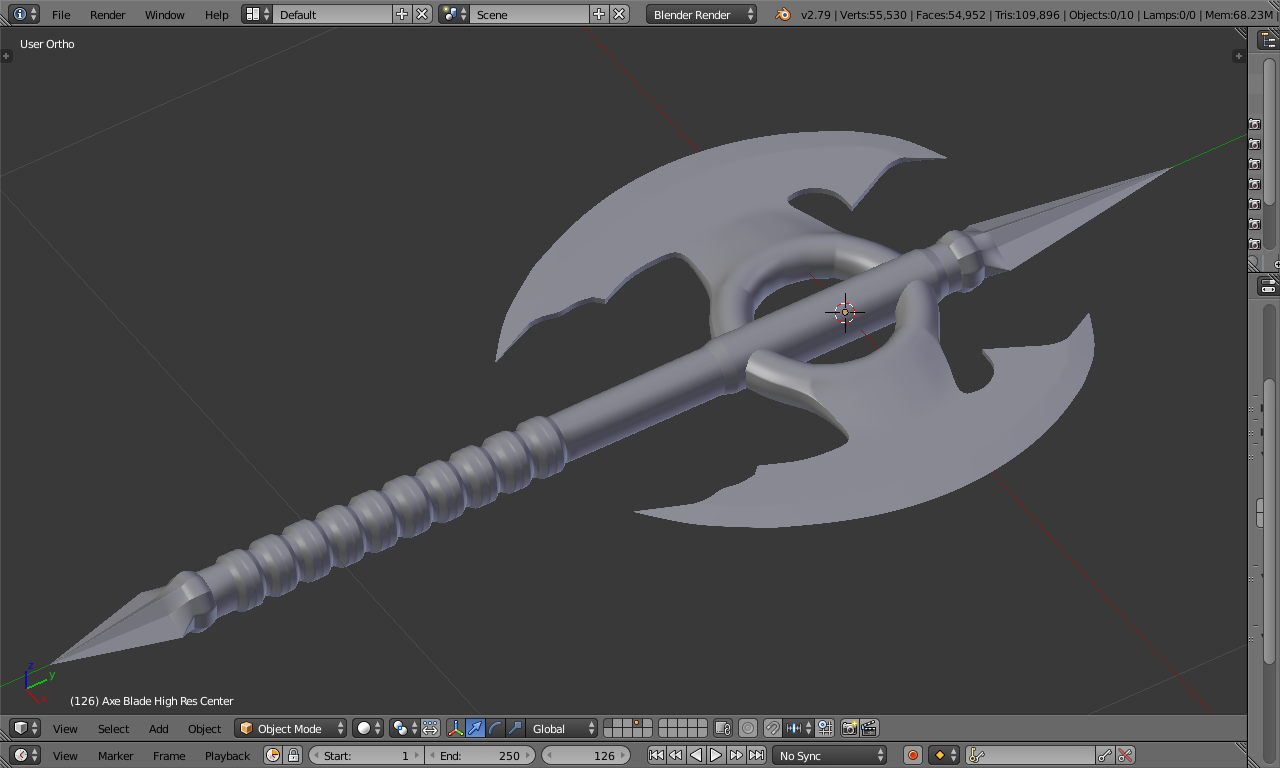Toggle use preview range clock icon
The image size is (1280, 768).
pyautogui.click(x=273, y=755)
